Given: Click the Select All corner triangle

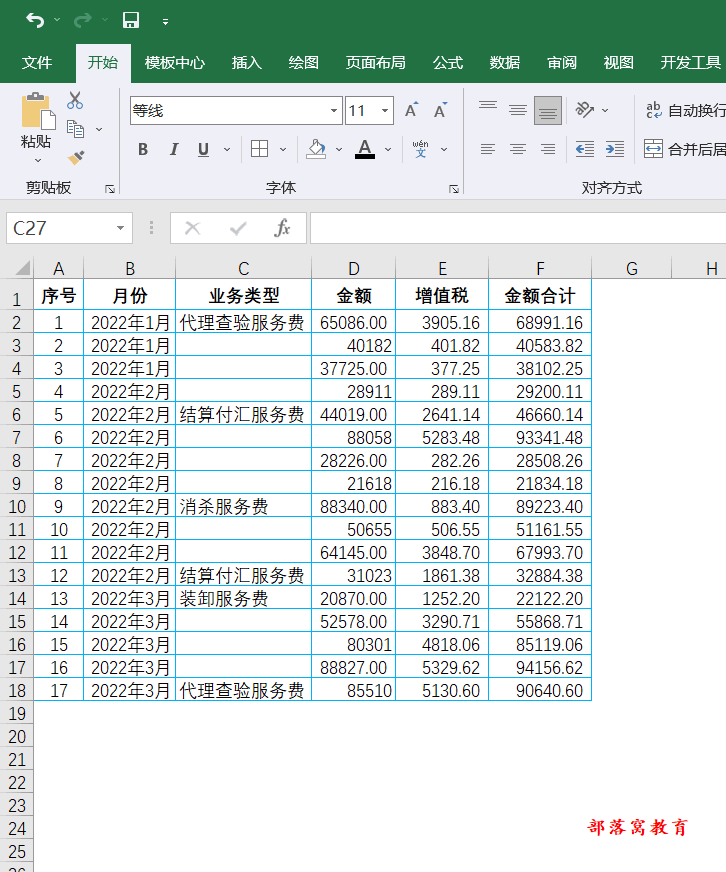Looking at the screenshot, I should [x=21, y=268].
